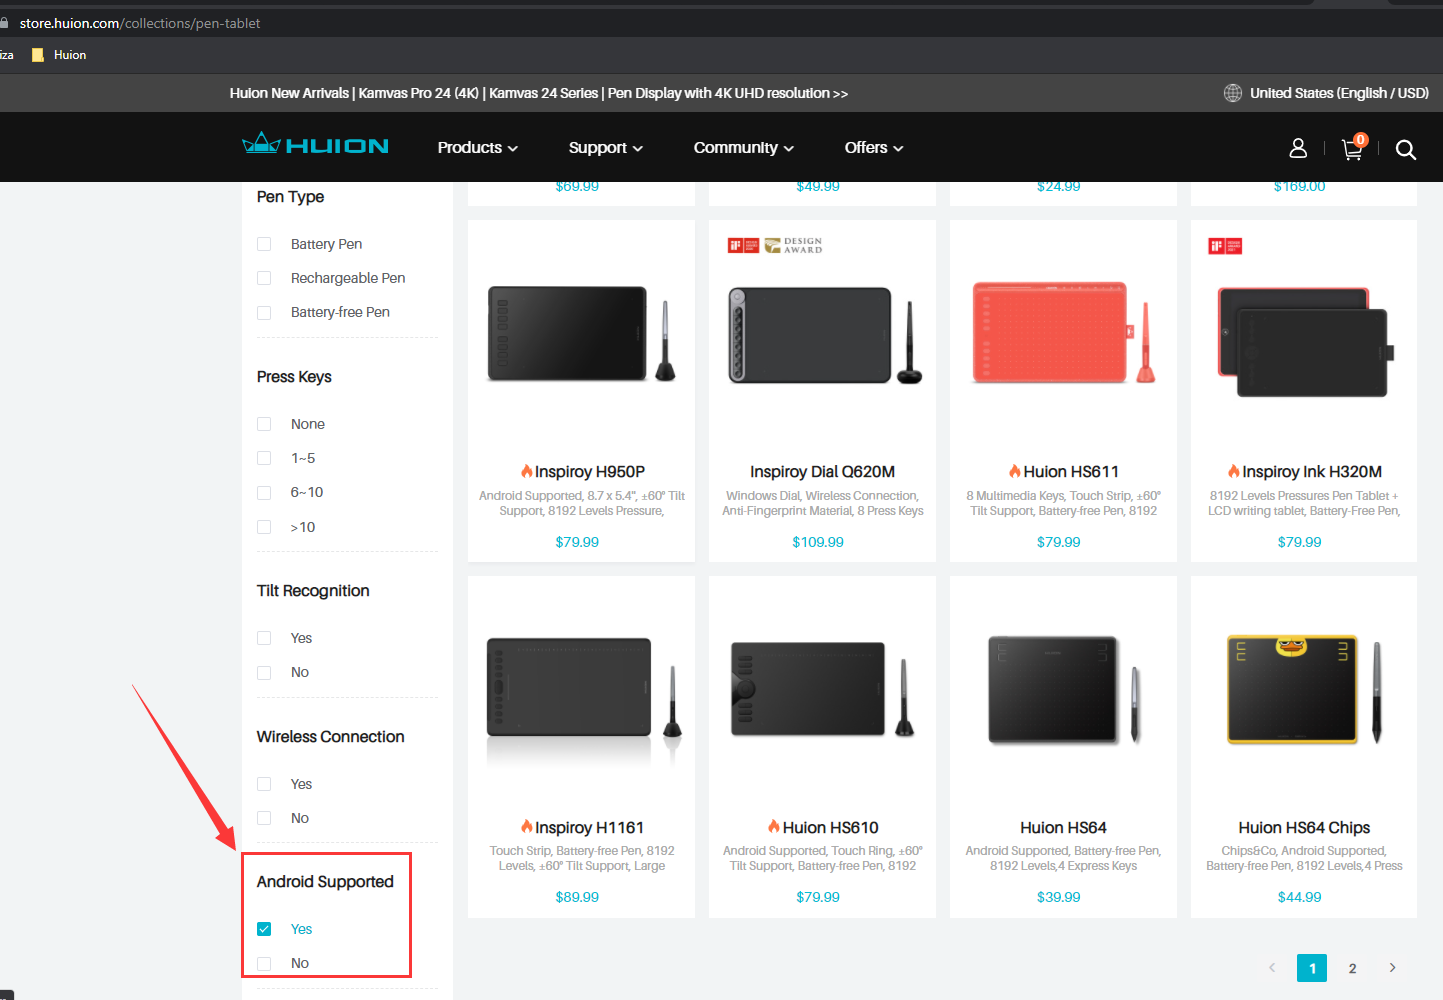Check Press Keys None filter
Screen dimensions: 1443x1000
pyautogui.click(x=264, y=424)
